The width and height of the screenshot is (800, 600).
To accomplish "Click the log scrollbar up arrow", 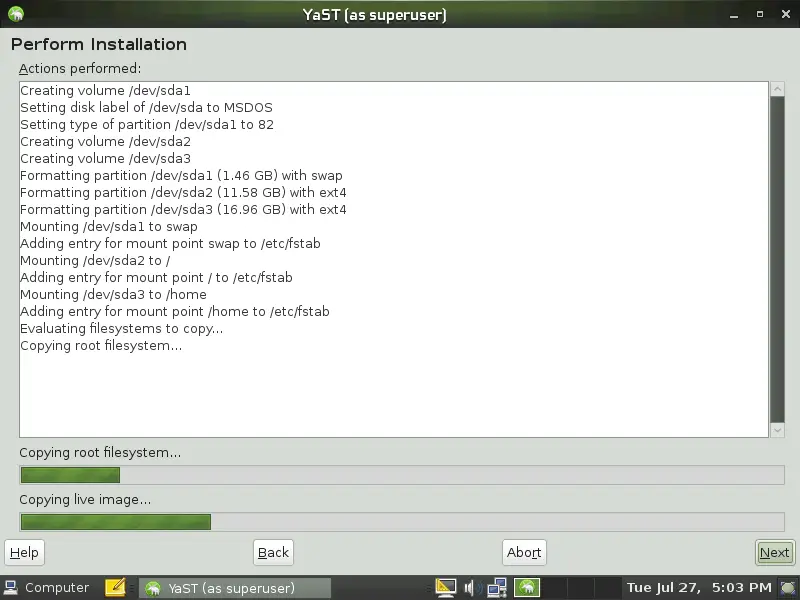I will click(x=777, y=89).
